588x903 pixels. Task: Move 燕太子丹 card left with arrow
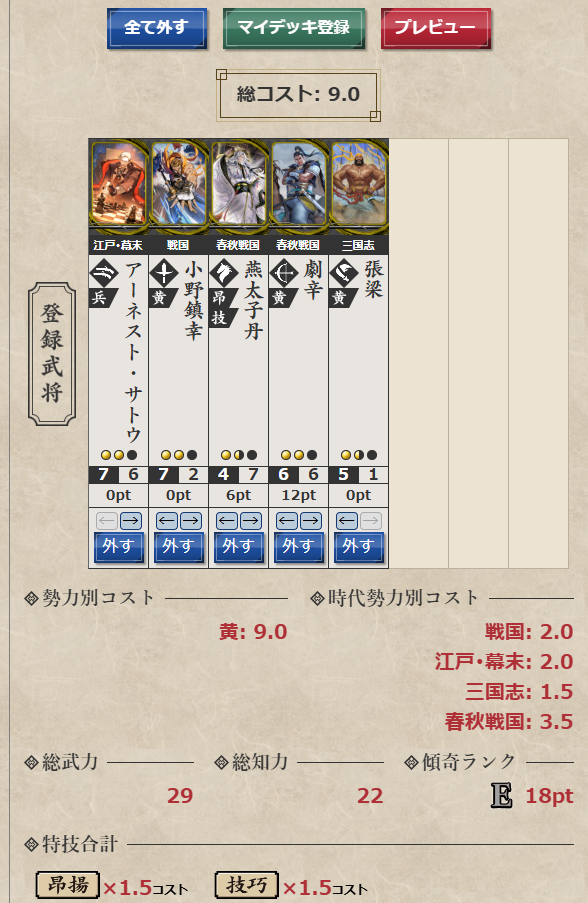pos(226,521)
